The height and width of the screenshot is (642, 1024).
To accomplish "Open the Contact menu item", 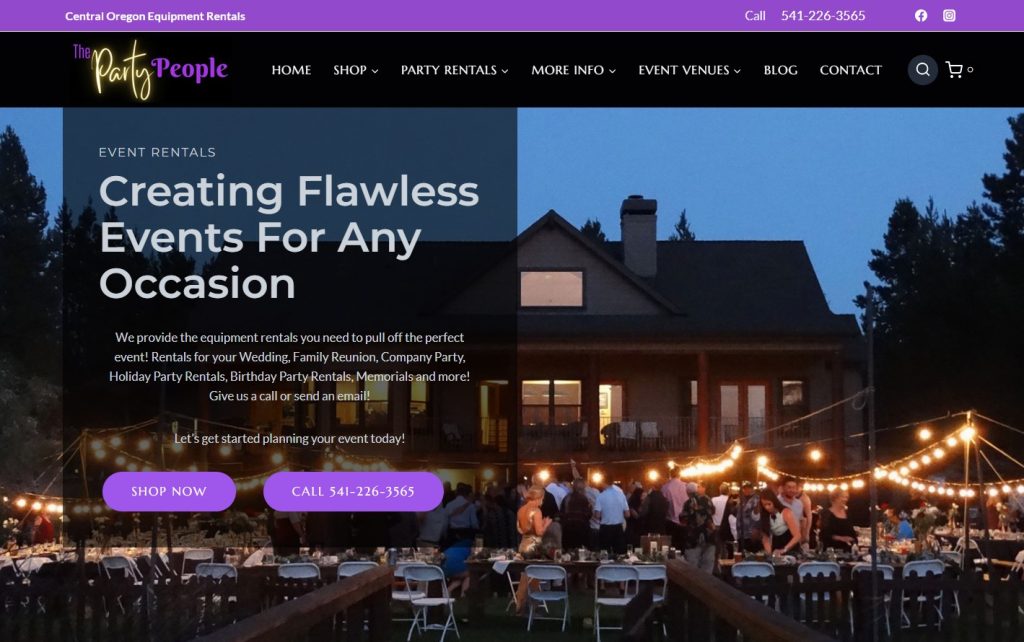I will (850, 70).
